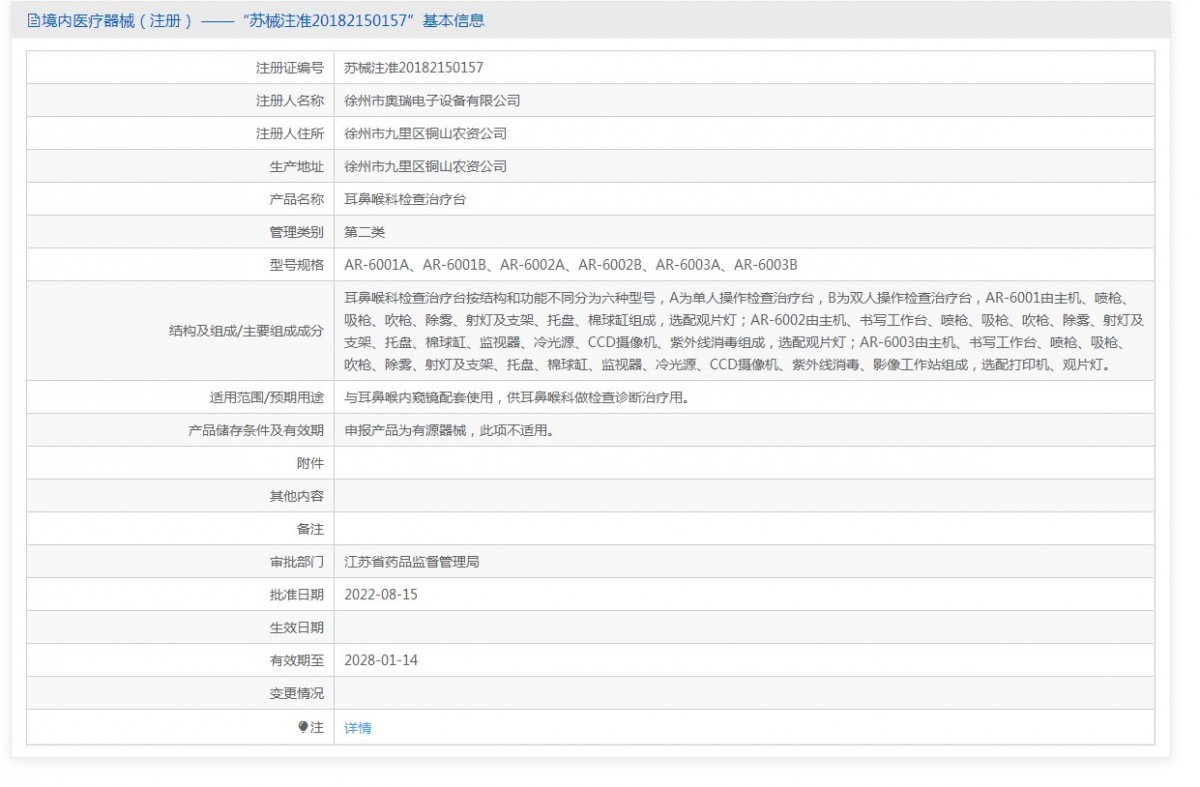The height and width of the screenshot is (787, 1200).
Task: Select the 型号规格 label
Action: pos(297,266)
